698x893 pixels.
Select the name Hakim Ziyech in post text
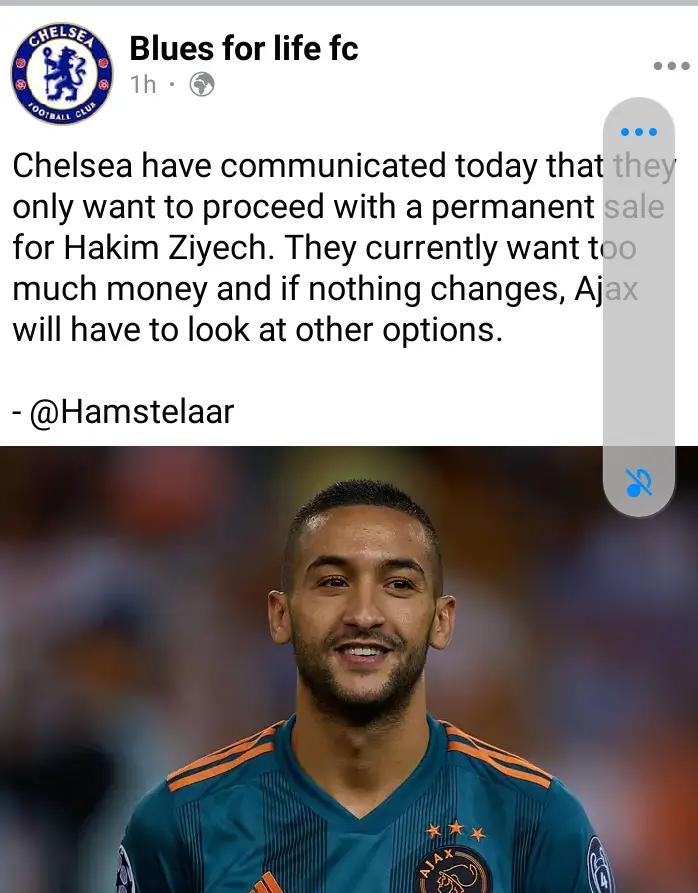pos(165,248)
